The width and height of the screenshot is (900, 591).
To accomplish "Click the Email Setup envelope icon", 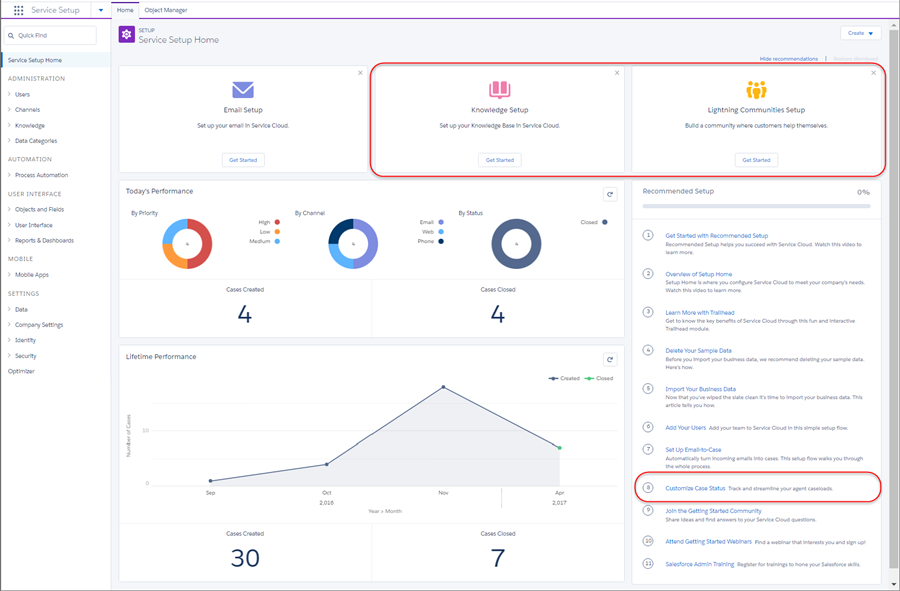I will (243, 90).
